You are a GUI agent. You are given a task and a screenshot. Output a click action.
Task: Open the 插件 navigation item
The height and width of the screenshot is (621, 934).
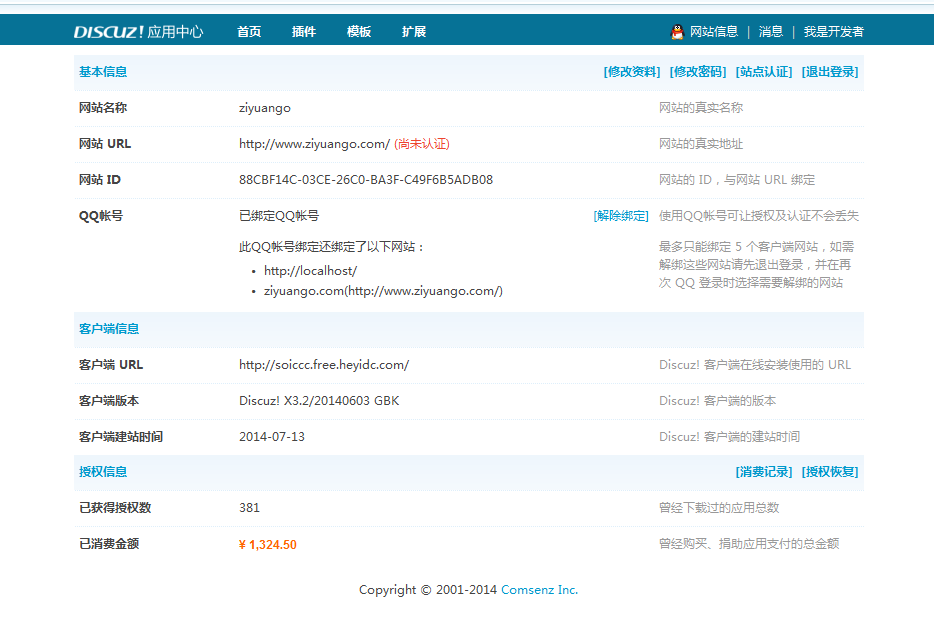pos(304,31)
